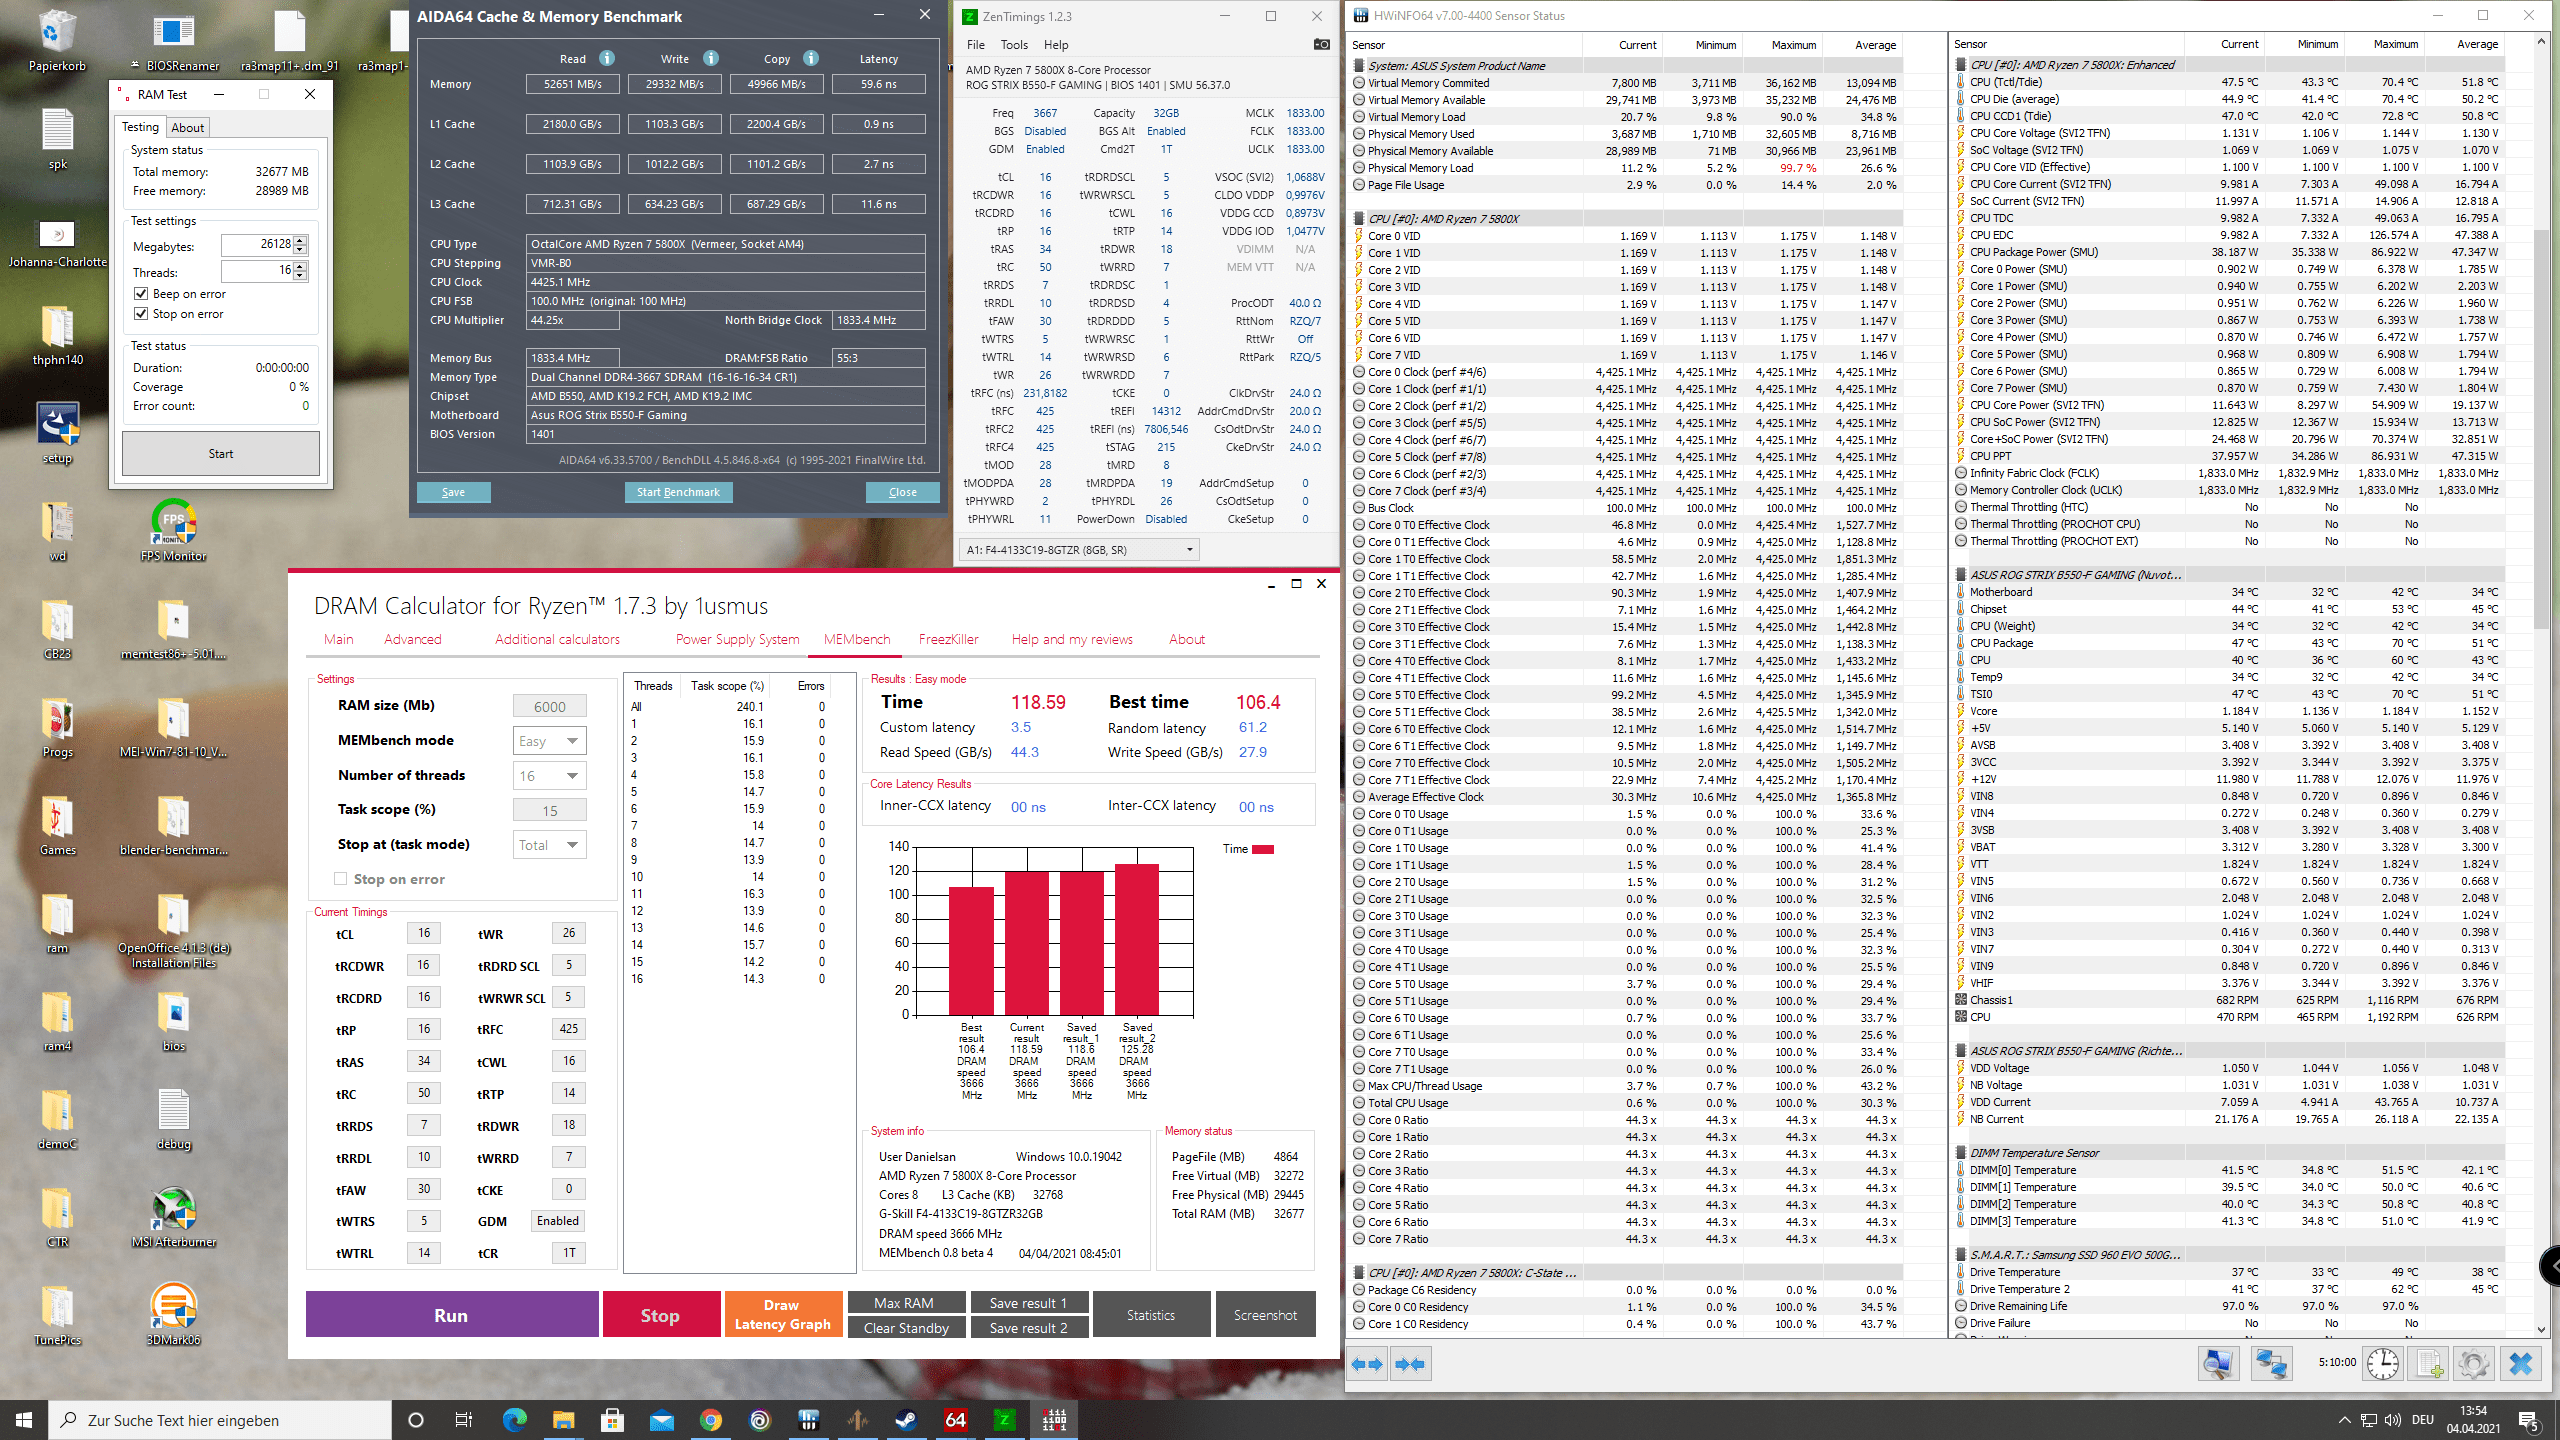
Task: Reset HWiNFO timer via clock icon
Action: 2383,1364
